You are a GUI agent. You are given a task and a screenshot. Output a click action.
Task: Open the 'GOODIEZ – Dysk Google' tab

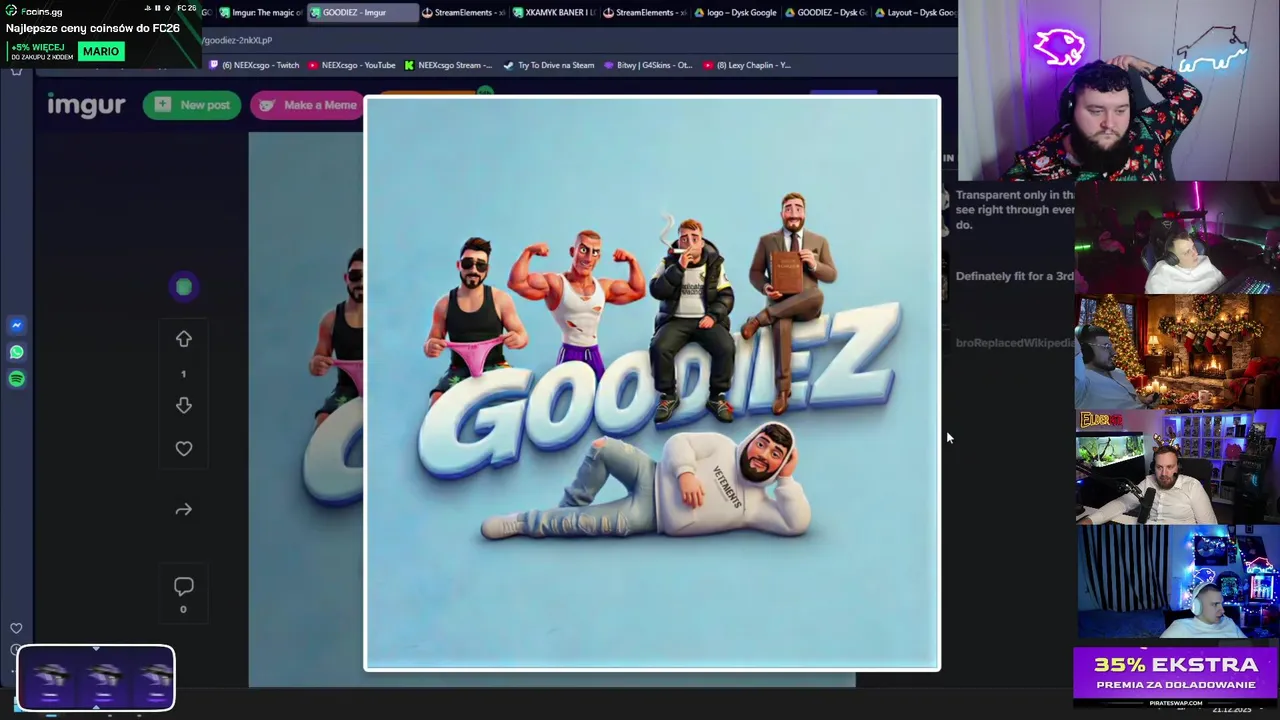[x=826, y=13]
